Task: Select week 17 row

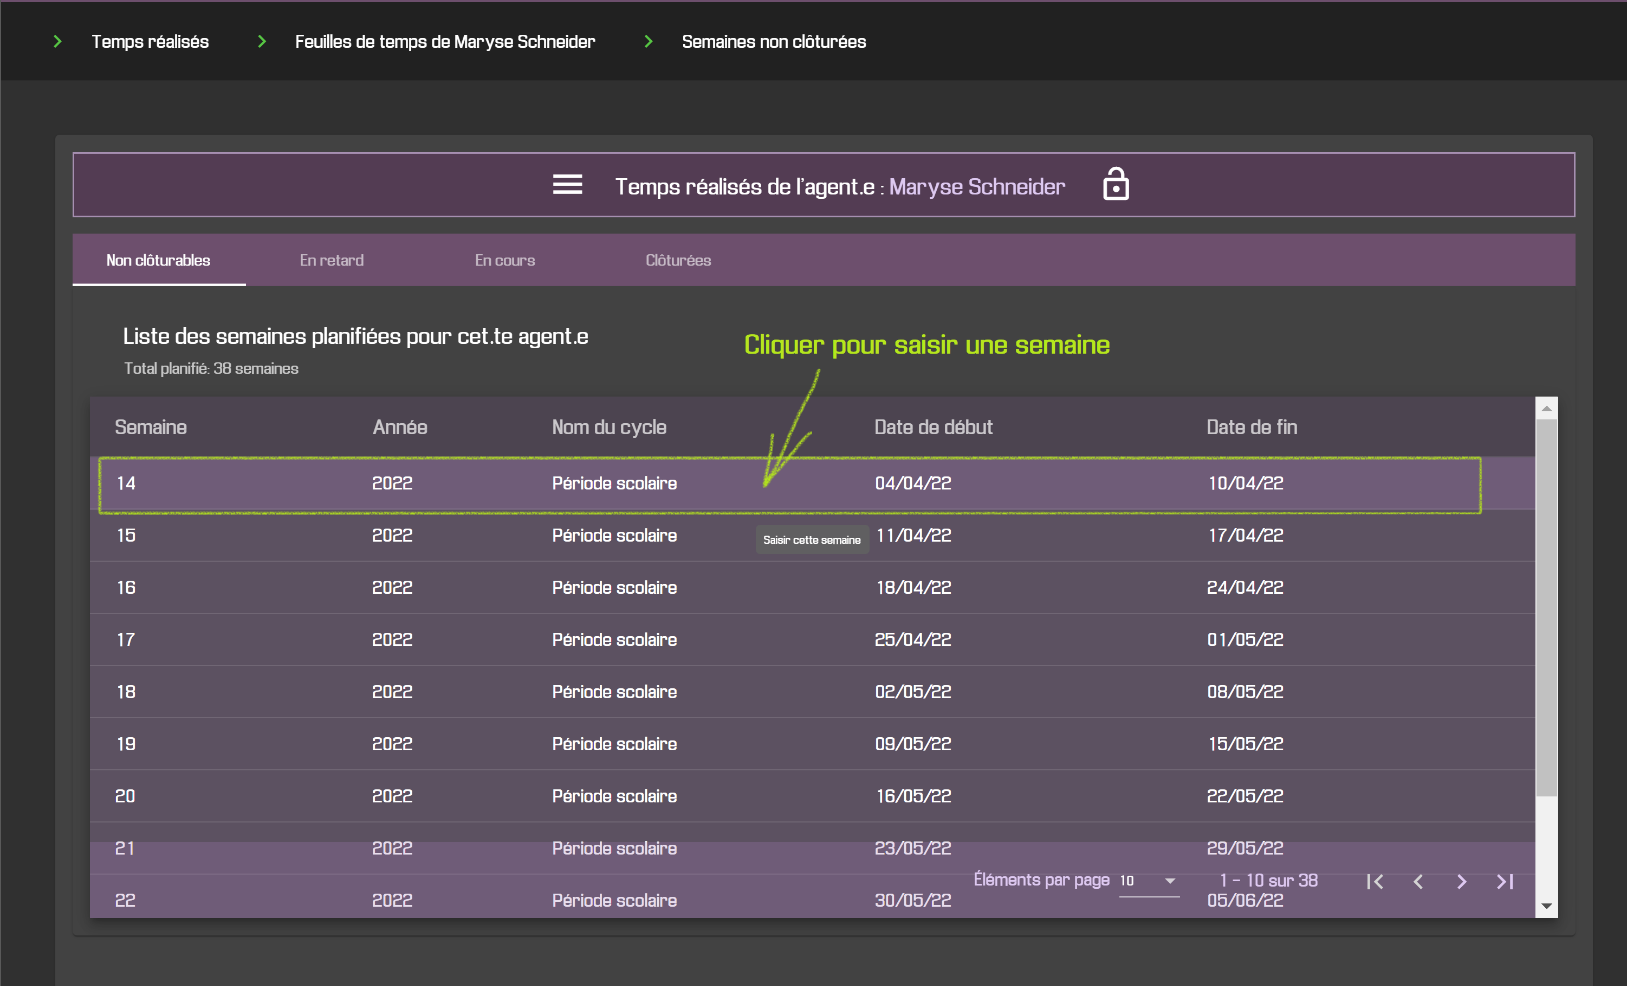Action: click(812, 639)
